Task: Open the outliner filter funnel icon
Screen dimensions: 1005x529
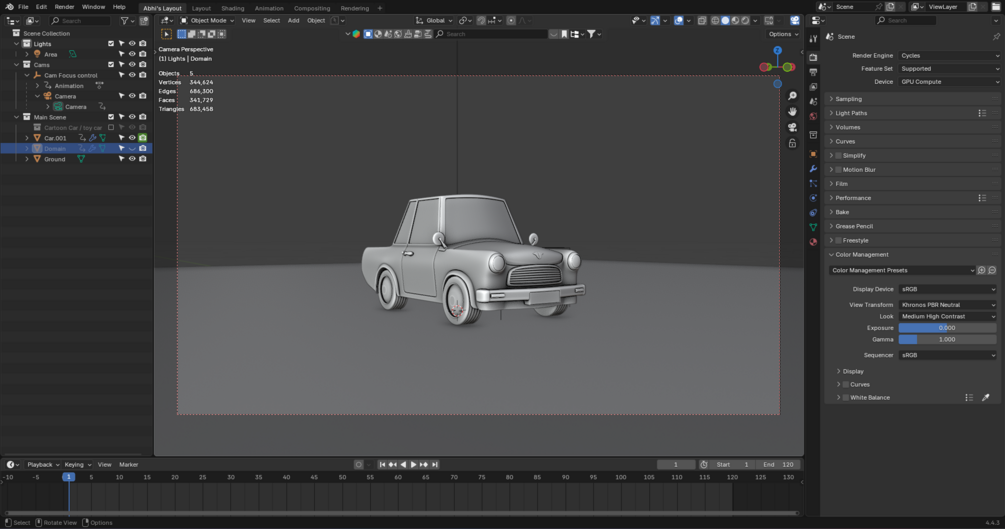Action: [x=125, y=20]
